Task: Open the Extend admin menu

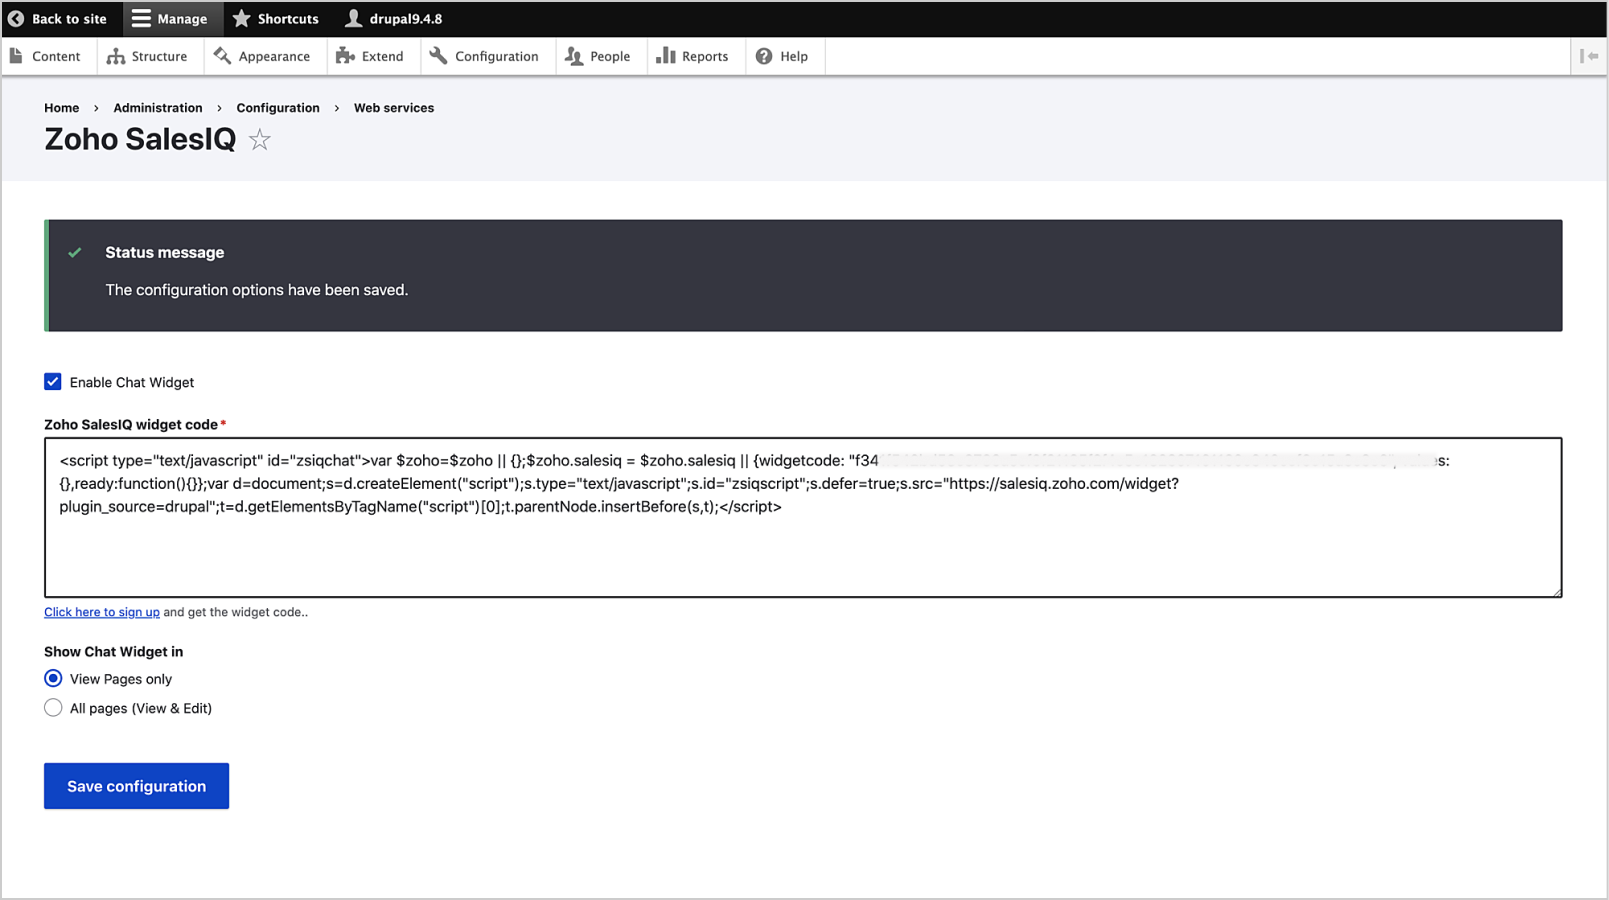Action: coord(370,56)
